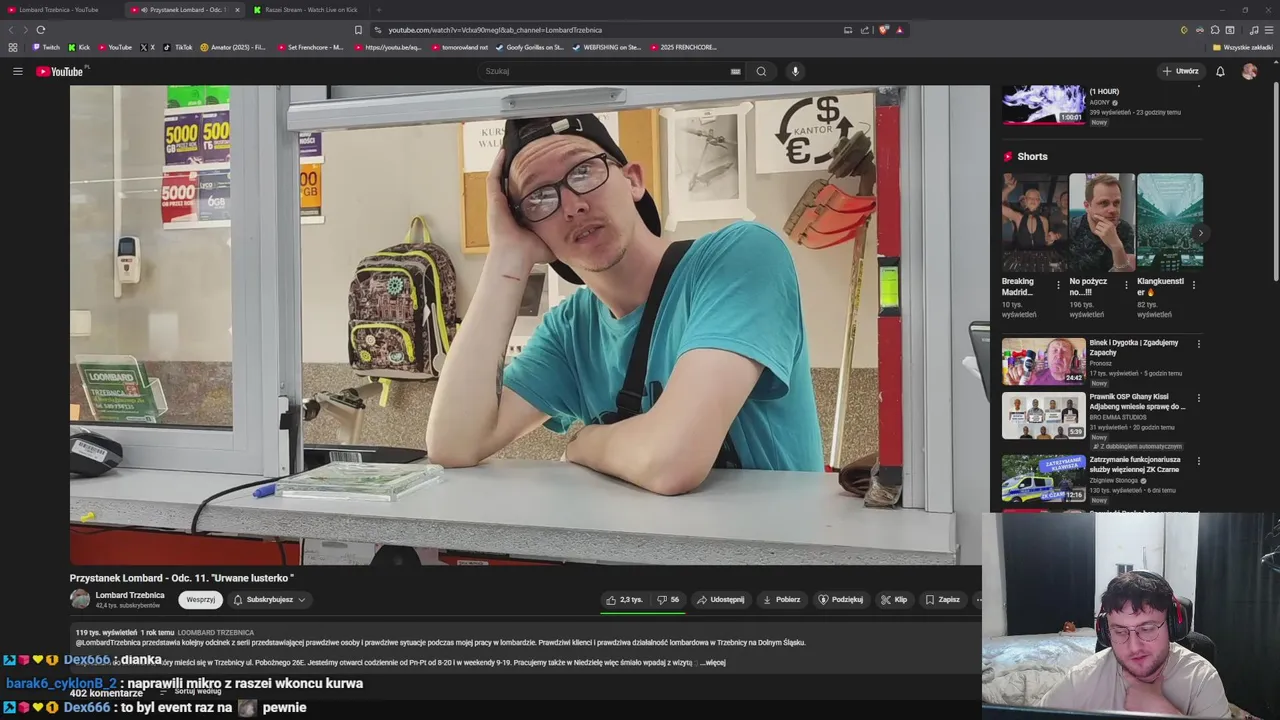Open options menu for Binek i Dygotka video
This screenshot has height=720, width=1280.
point(1198,344)
